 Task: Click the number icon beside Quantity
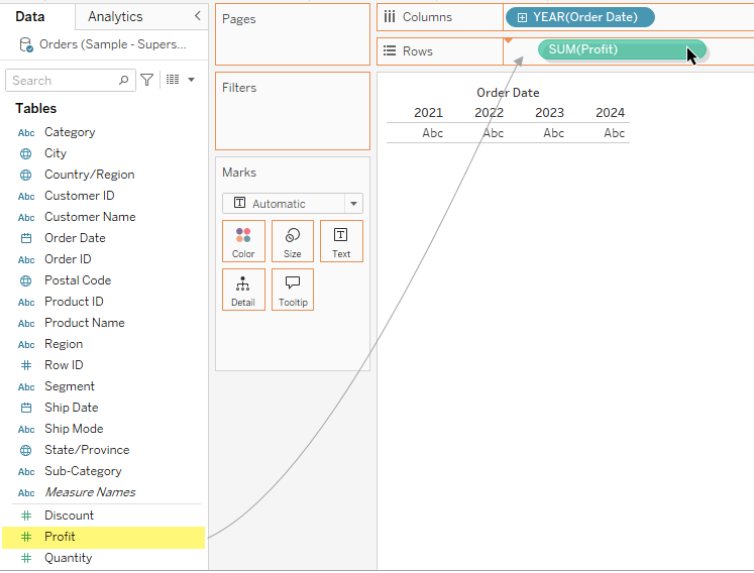click(26, 558)
